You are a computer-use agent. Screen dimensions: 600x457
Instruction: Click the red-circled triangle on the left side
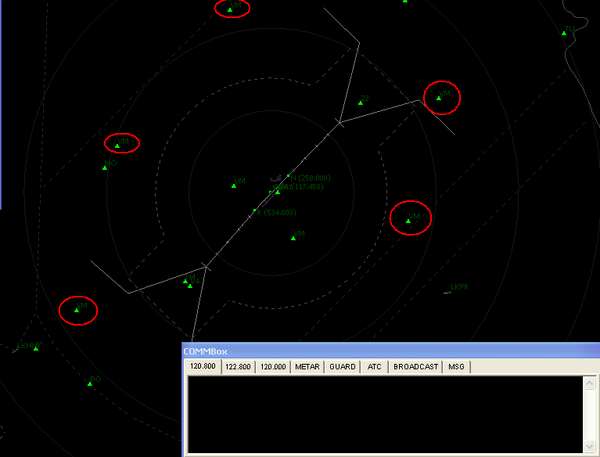(x=118, y=145)
